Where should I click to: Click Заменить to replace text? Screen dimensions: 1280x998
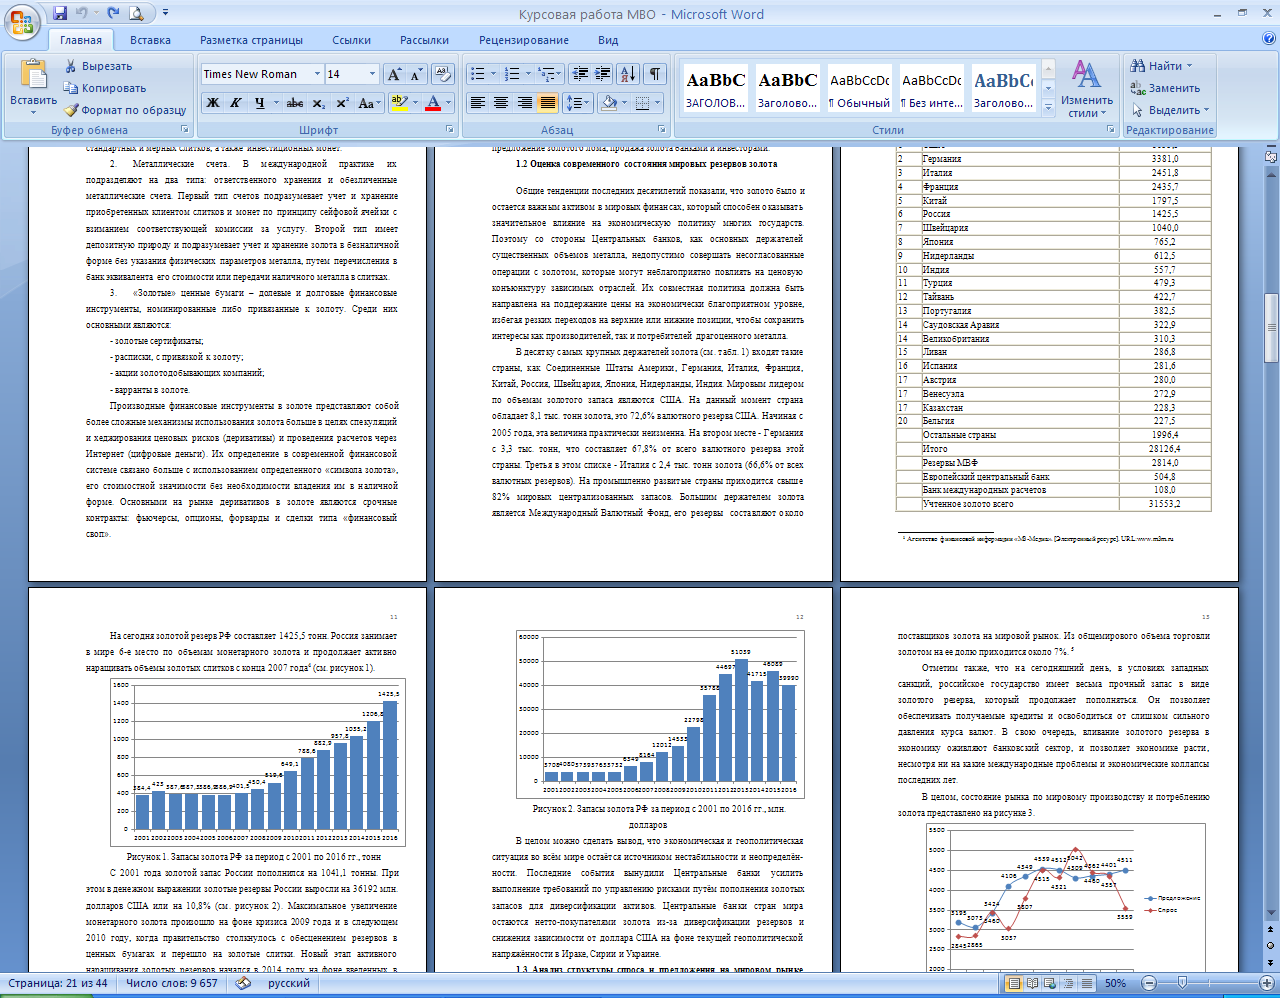point(1165,88)
